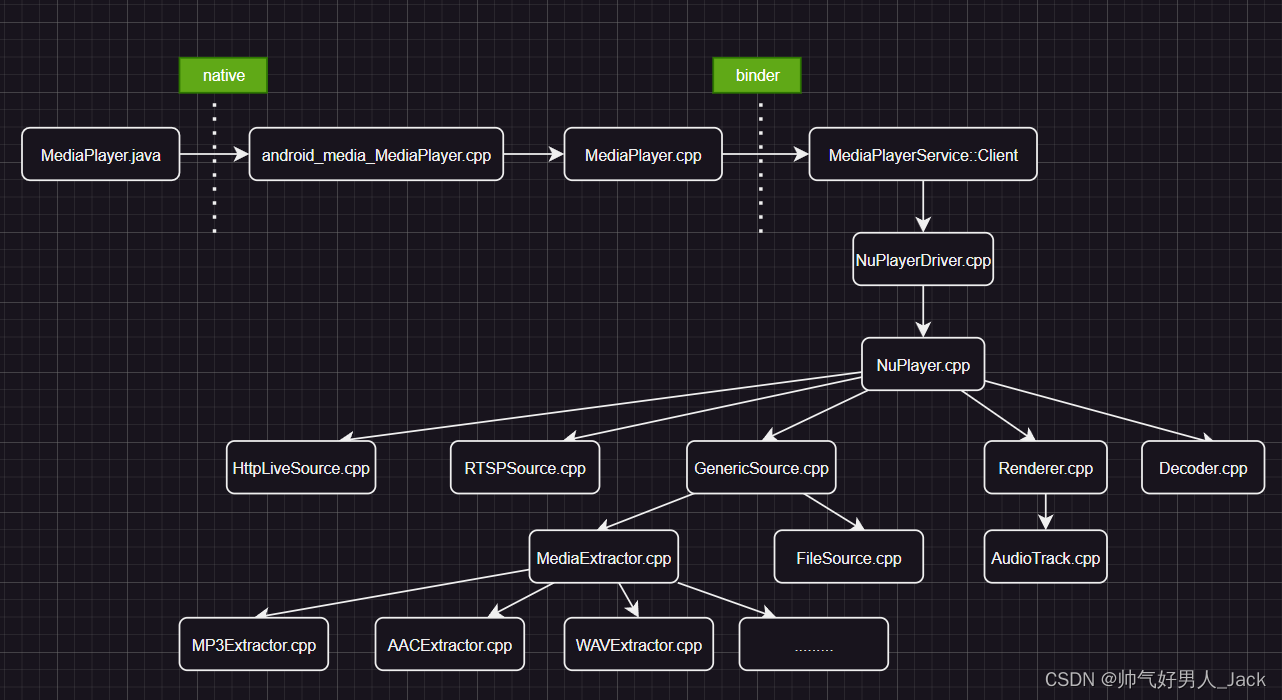Select the NuPlayer.cpp node
The width and height of the screenshot is (1282, 700).
923,364
